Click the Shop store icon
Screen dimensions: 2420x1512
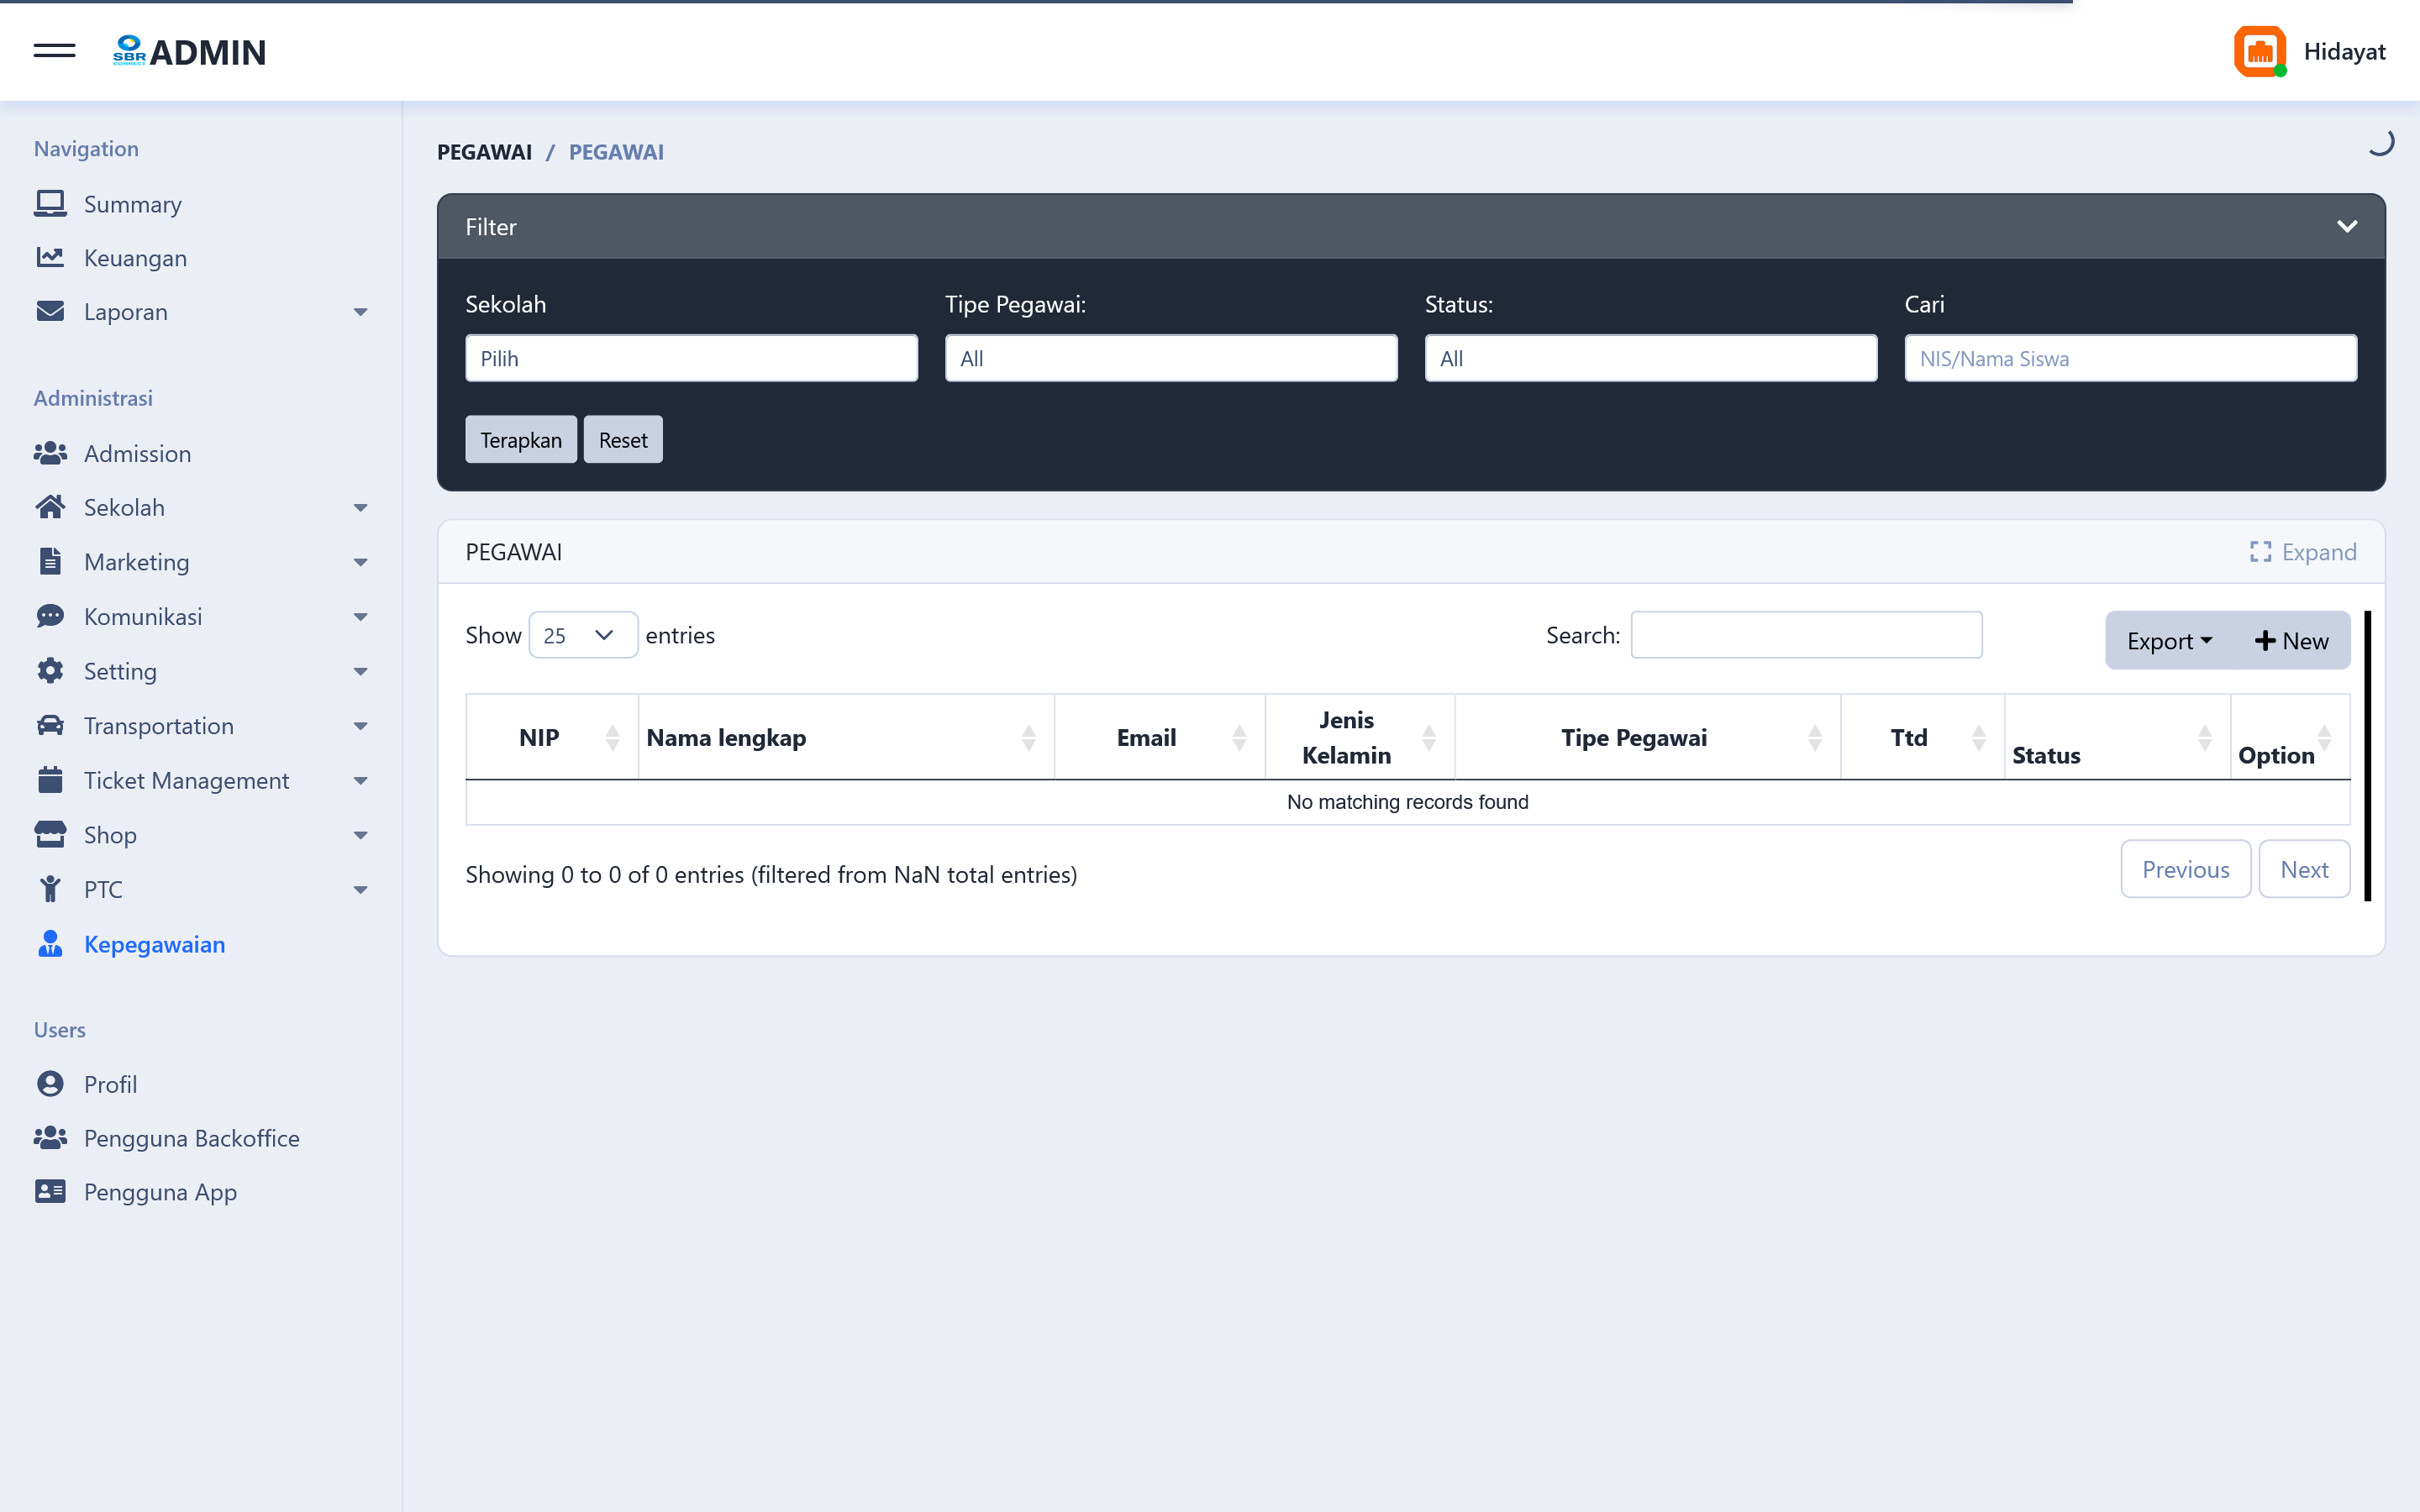pyautogui.click(x=50, y=835)
